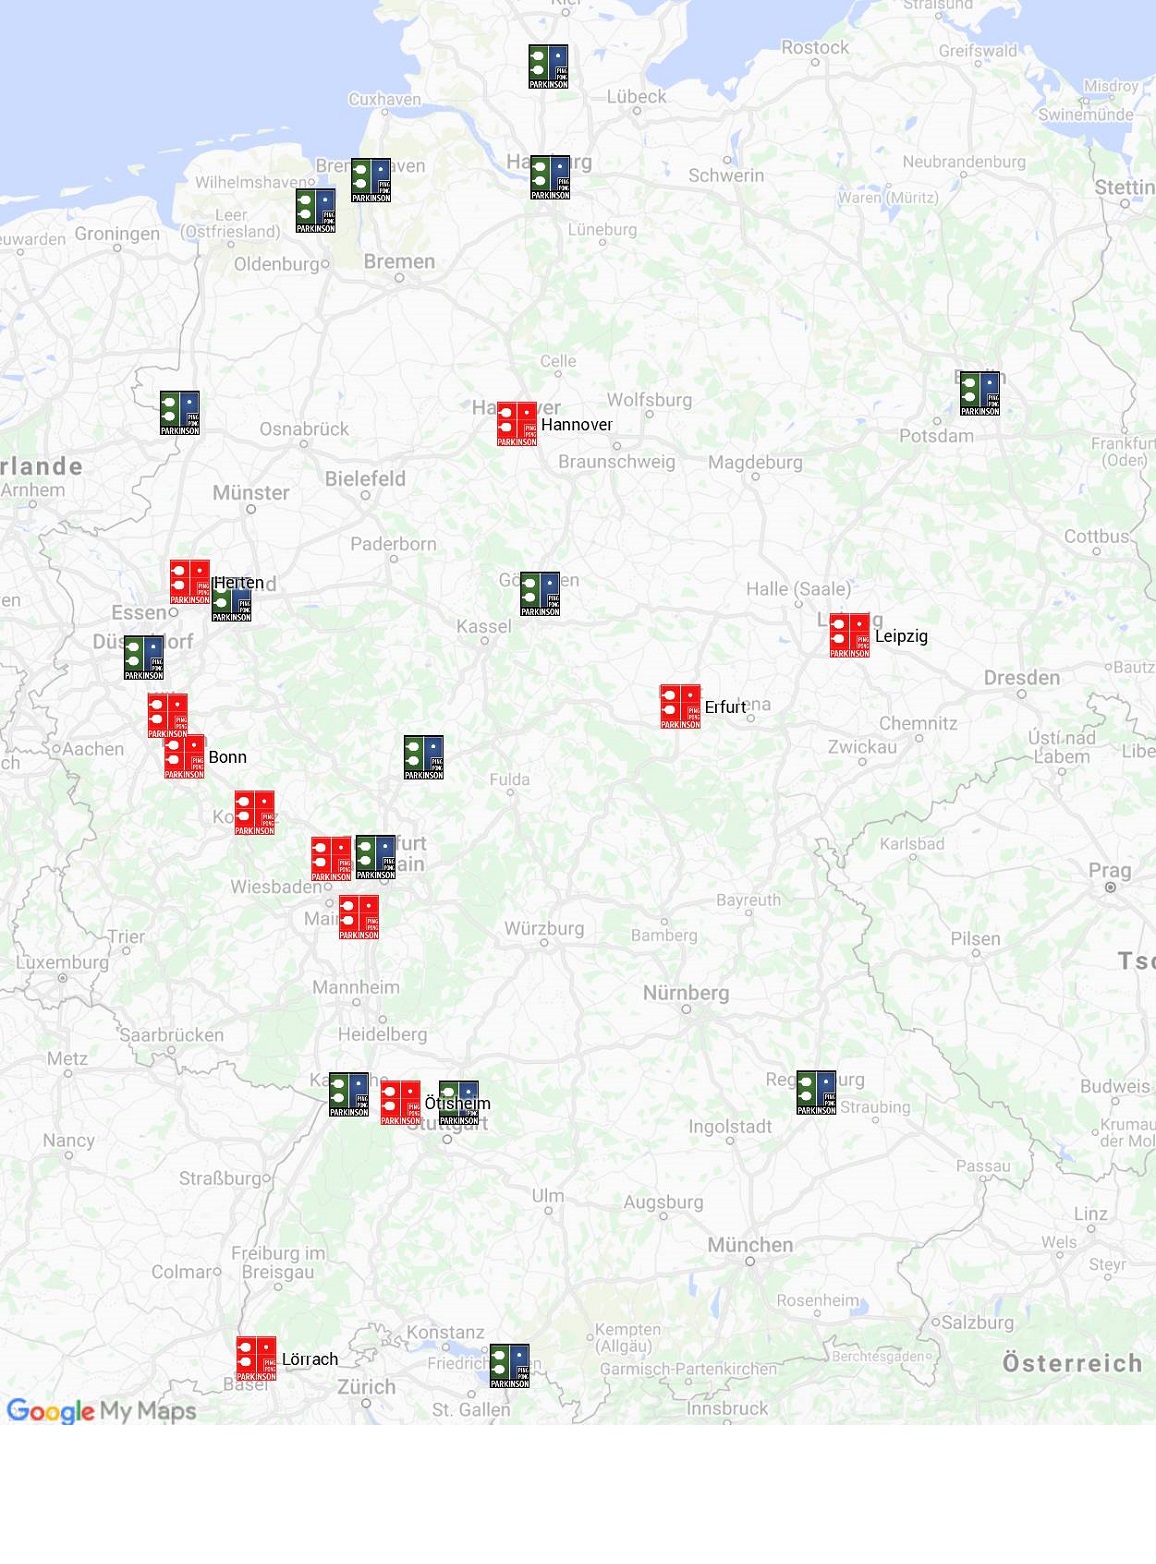Click the dark marker on Düsseldorf
This screenshot has width=1156, height=1564.
(144, 658)
